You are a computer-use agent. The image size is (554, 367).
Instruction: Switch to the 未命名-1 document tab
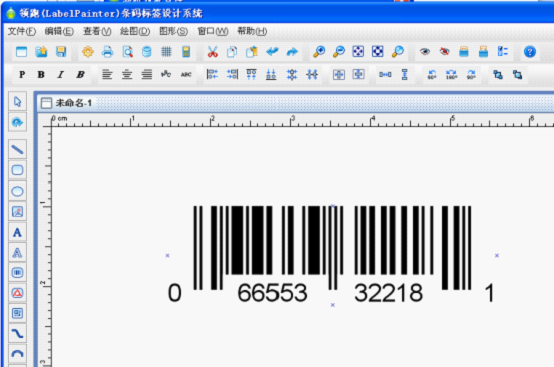point(67,103)
